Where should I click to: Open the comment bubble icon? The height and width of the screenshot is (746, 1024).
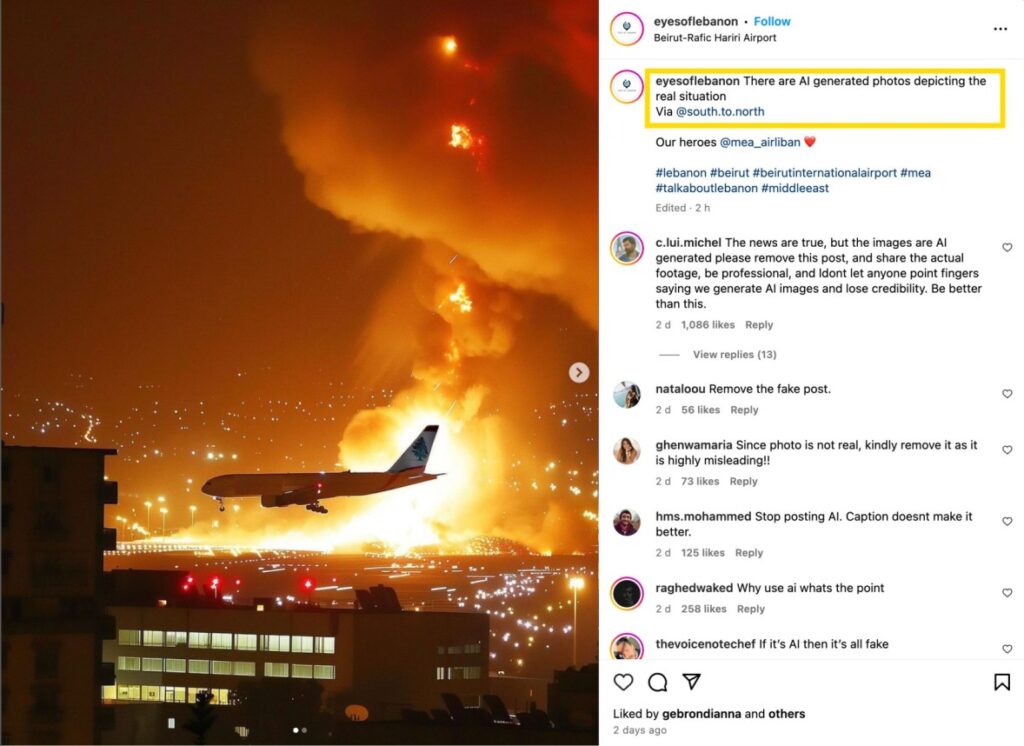(x=657, y=682)
